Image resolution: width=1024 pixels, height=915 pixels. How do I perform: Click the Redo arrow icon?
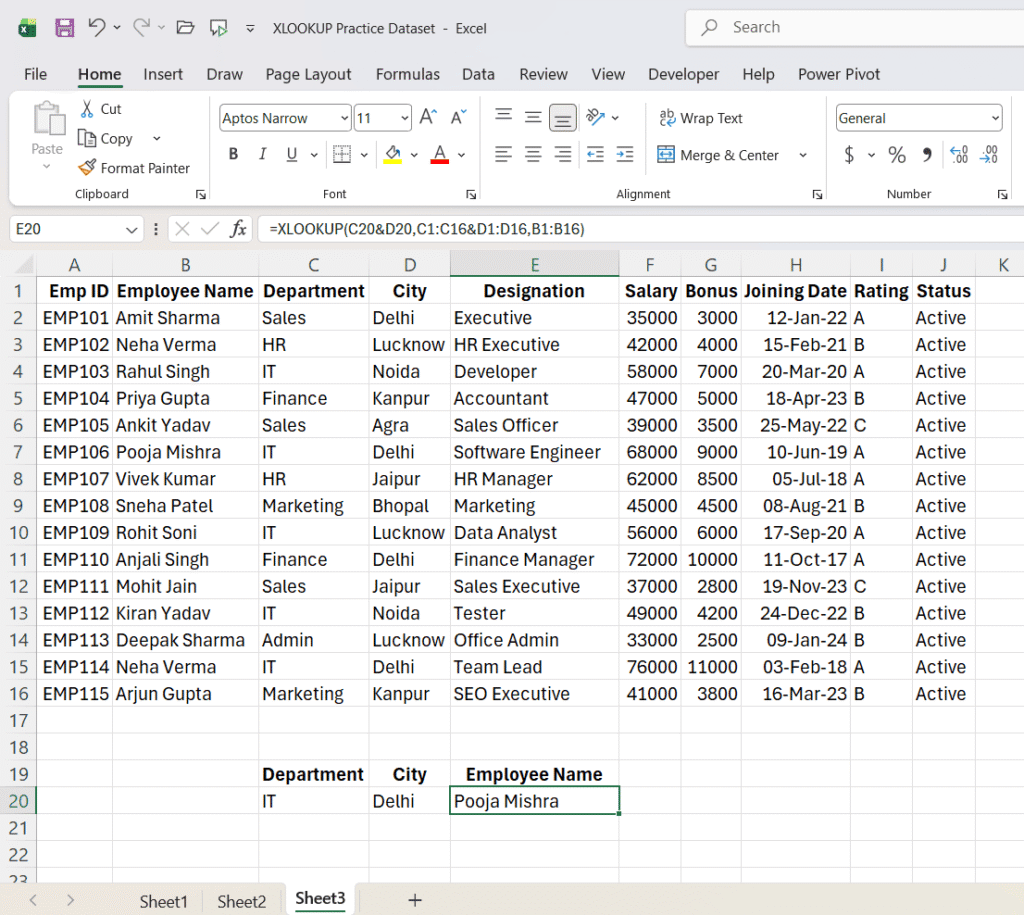(141, 27)
